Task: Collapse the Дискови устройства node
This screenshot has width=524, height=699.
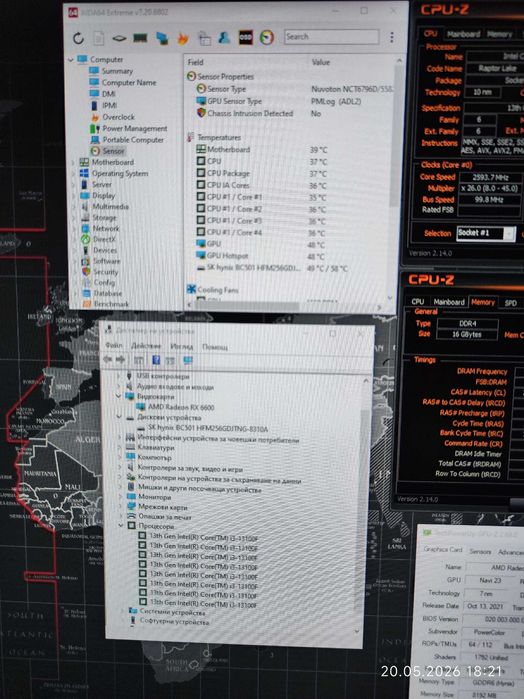Action: tap(120, 417)
